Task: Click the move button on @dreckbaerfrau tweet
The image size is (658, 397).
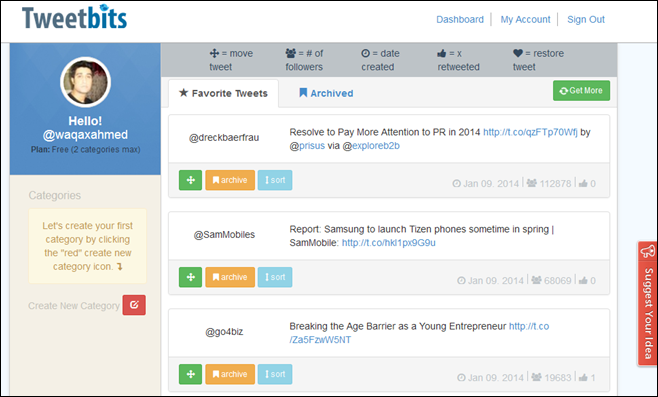Action: click(x=191, y=180)
